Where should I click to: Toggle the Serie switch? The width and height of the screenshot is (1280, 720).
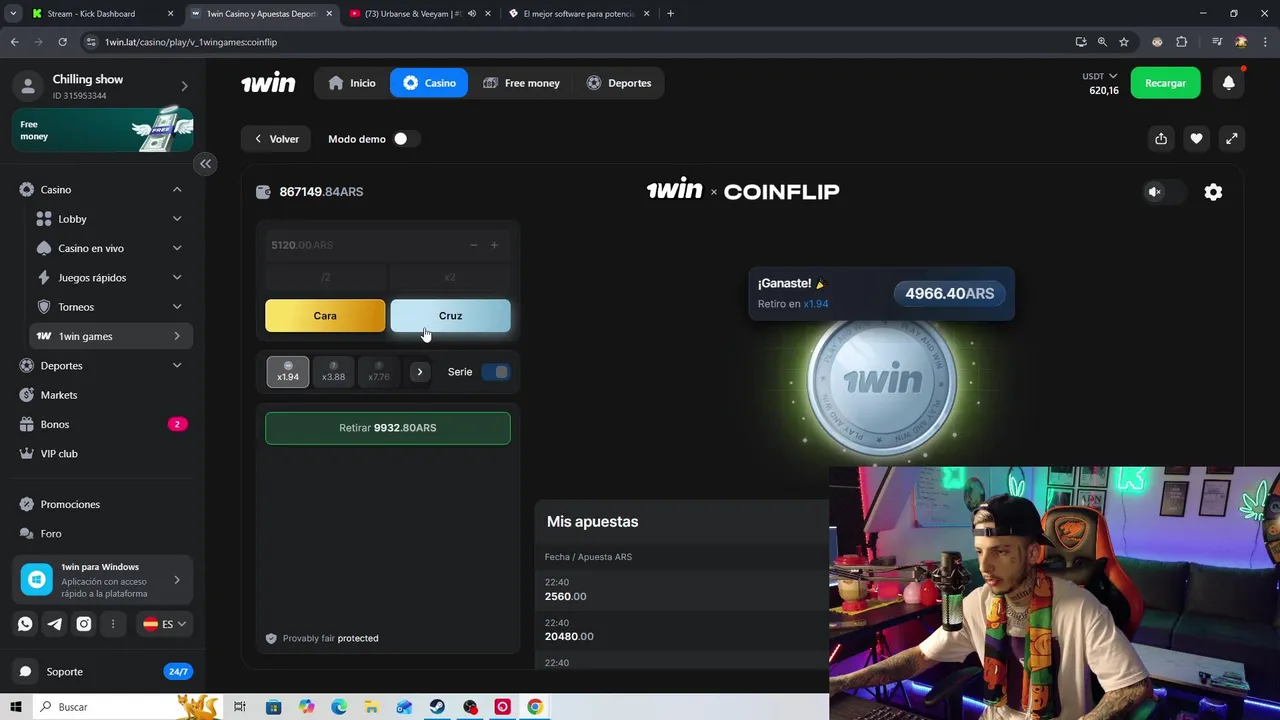pos(496,372)
